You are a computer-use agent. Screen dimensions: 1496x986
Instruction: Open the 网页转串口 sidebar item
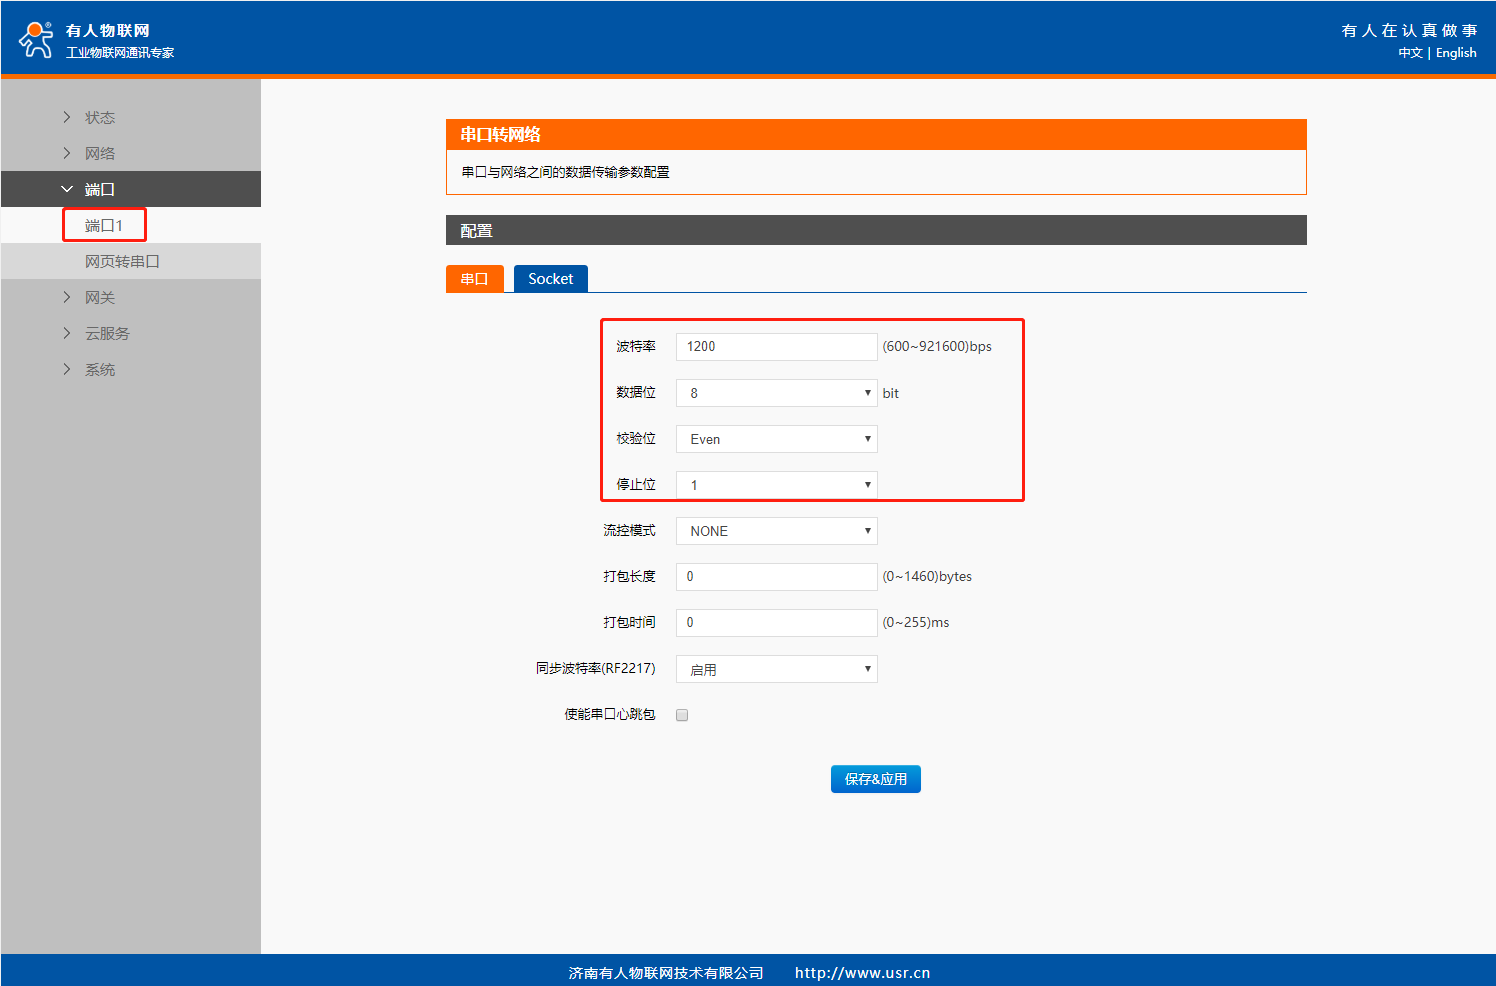point(122,261)
